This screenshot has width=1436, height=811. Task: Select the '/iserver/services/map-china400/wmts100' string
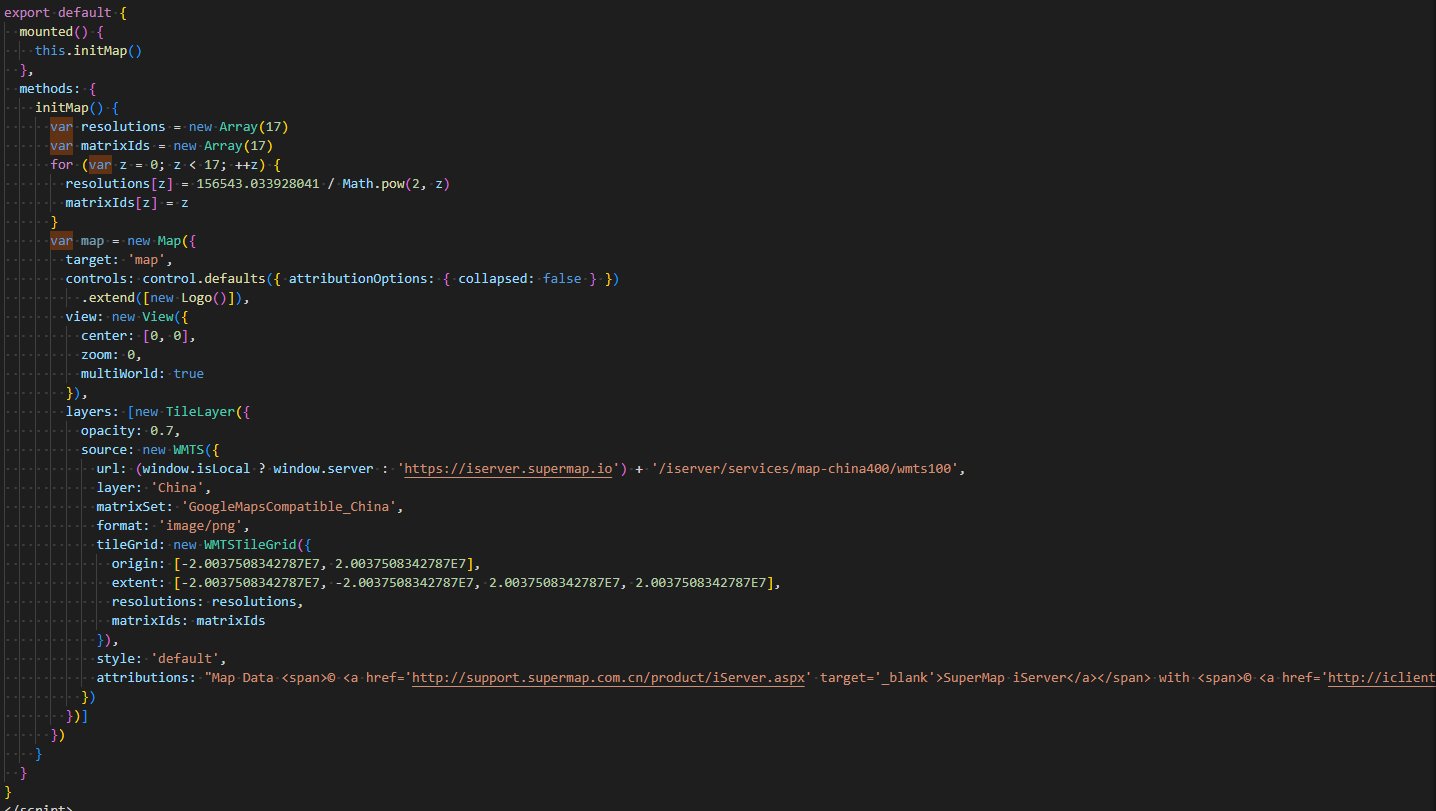[807, 468]
